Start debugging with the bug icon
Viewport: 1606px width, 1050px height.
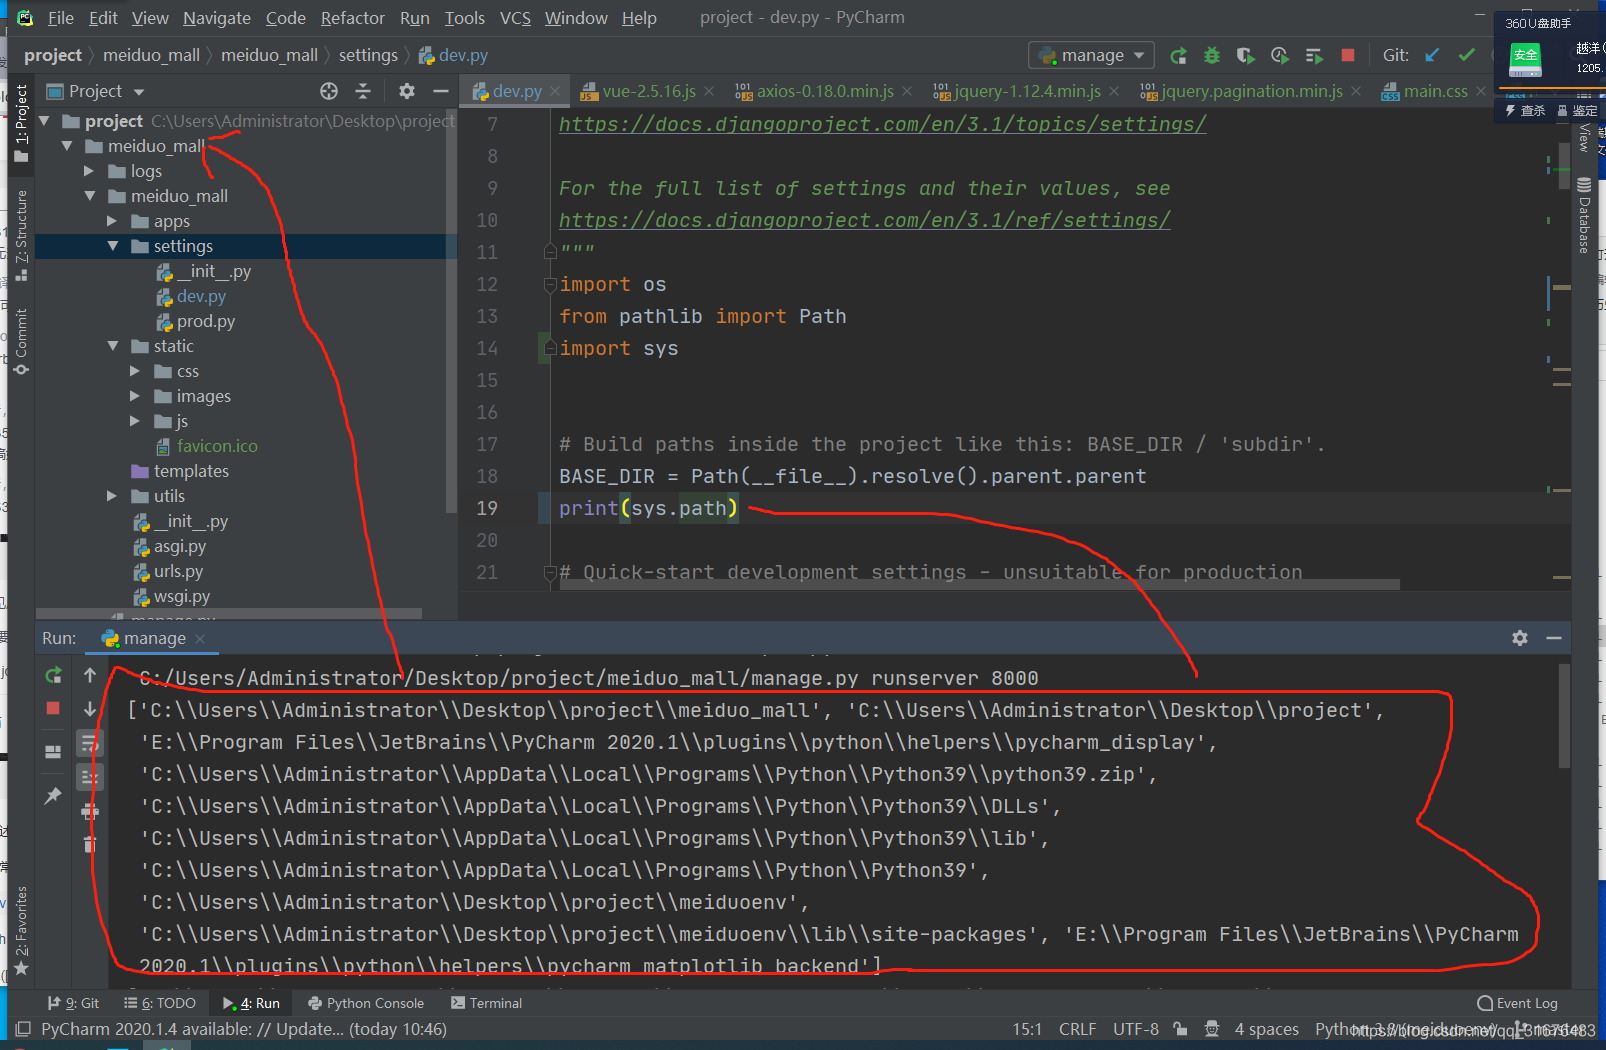(1212, 56)
